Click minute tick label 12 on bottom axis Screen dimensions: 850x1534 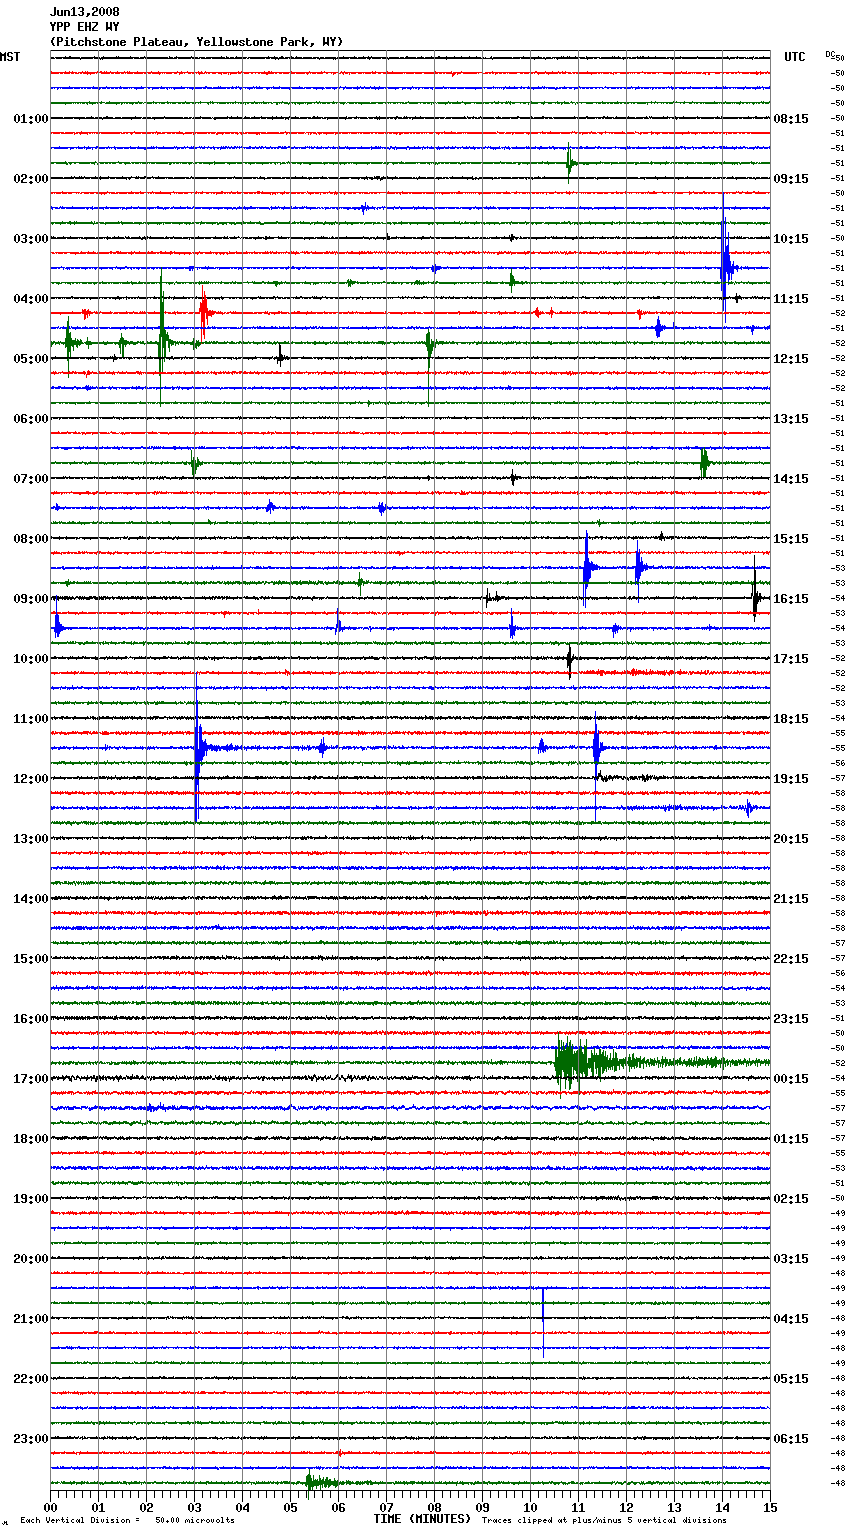coord(626,1507)
